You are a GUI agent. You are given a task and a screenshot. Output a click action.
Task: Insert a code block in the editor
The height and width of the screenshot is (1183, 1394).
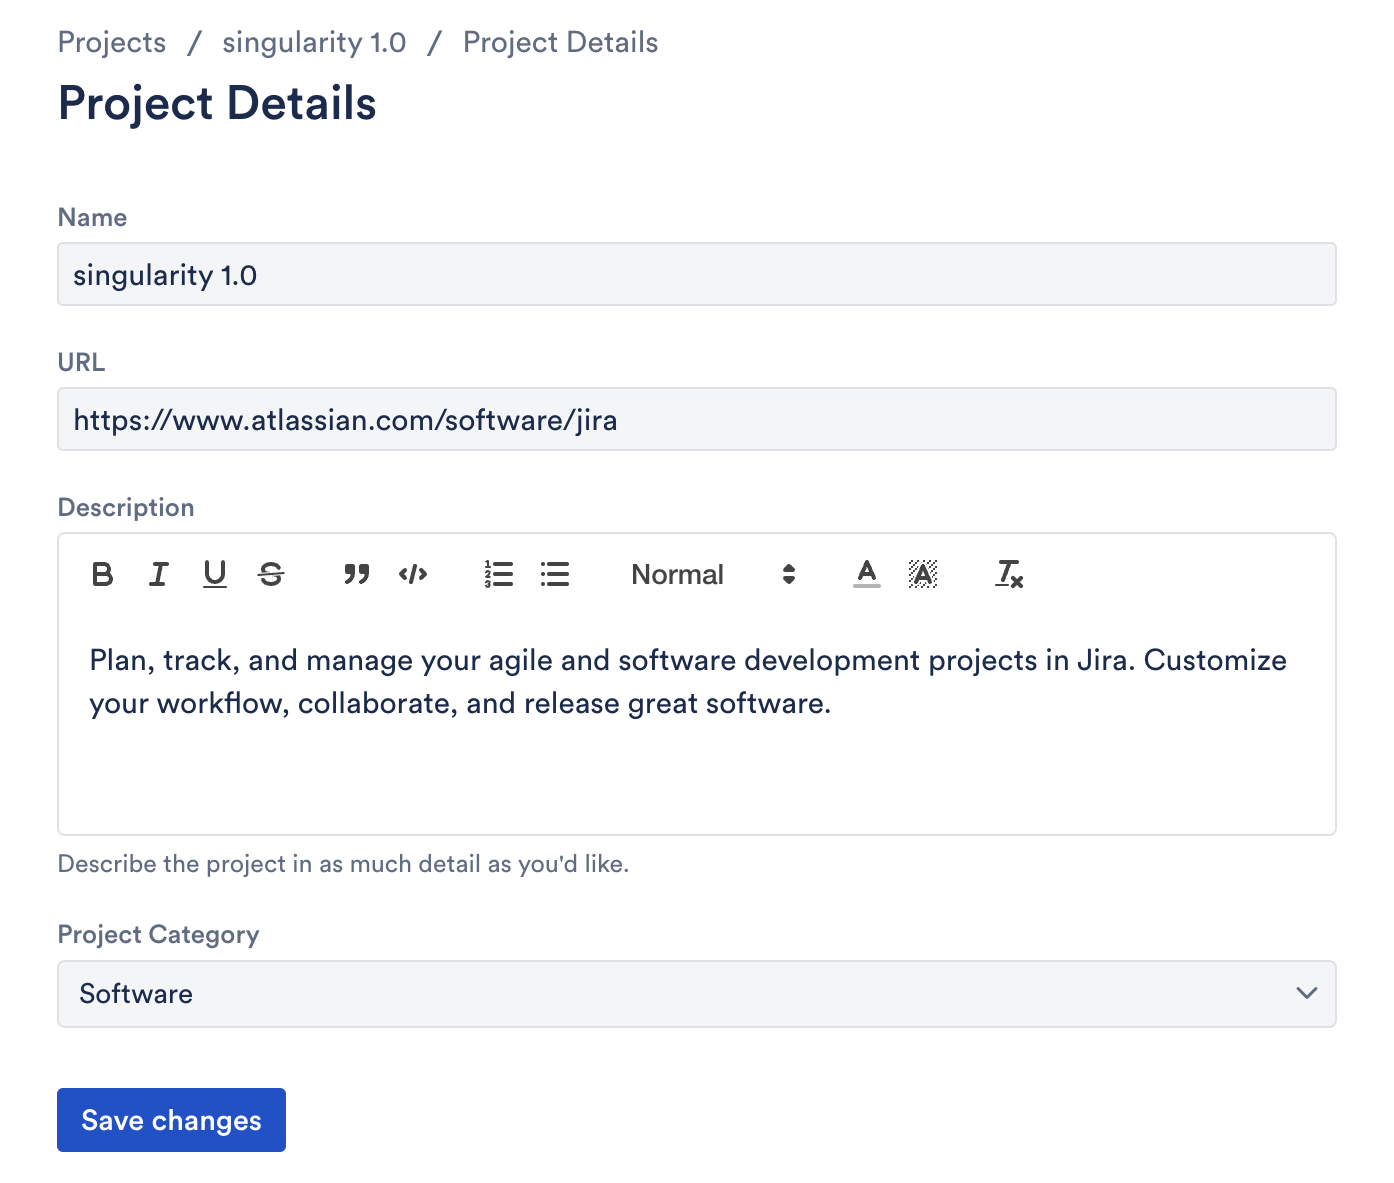(x=413, y=574)
